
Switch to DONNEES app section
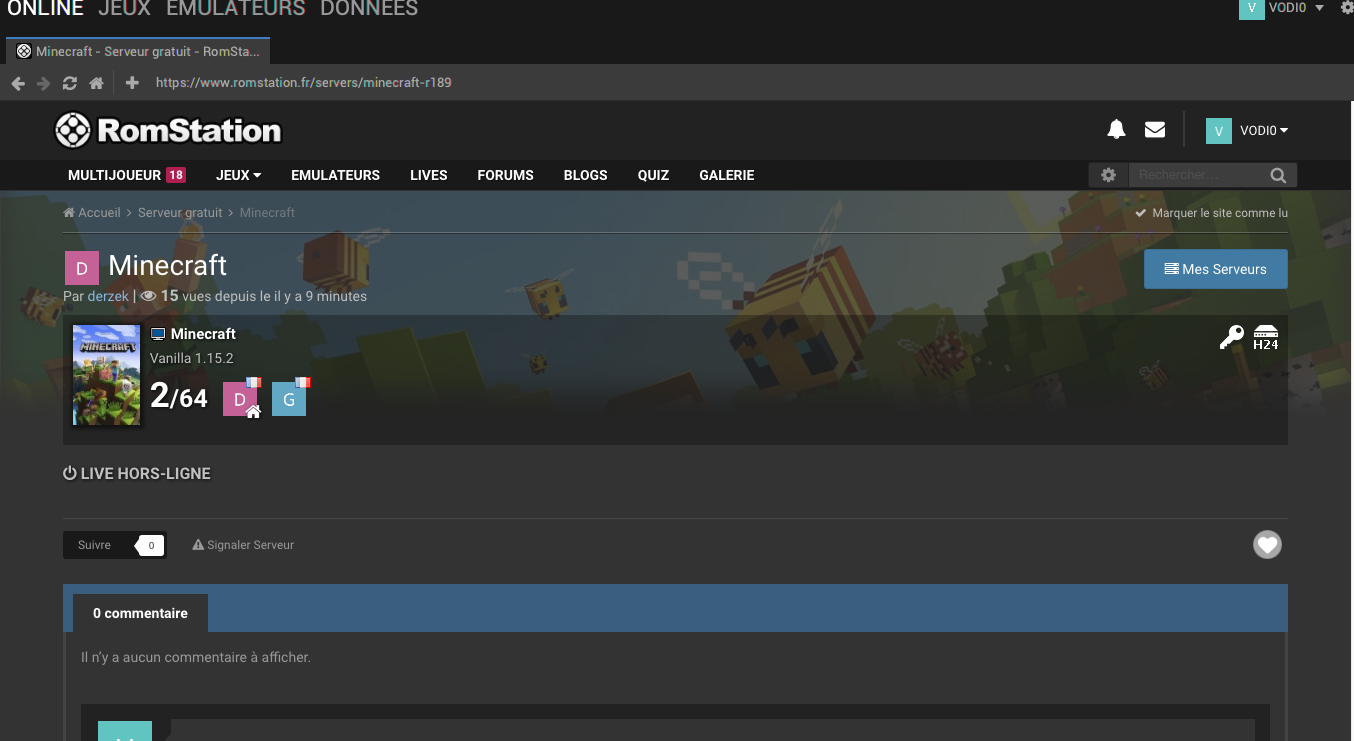click(x=369, y=9)
